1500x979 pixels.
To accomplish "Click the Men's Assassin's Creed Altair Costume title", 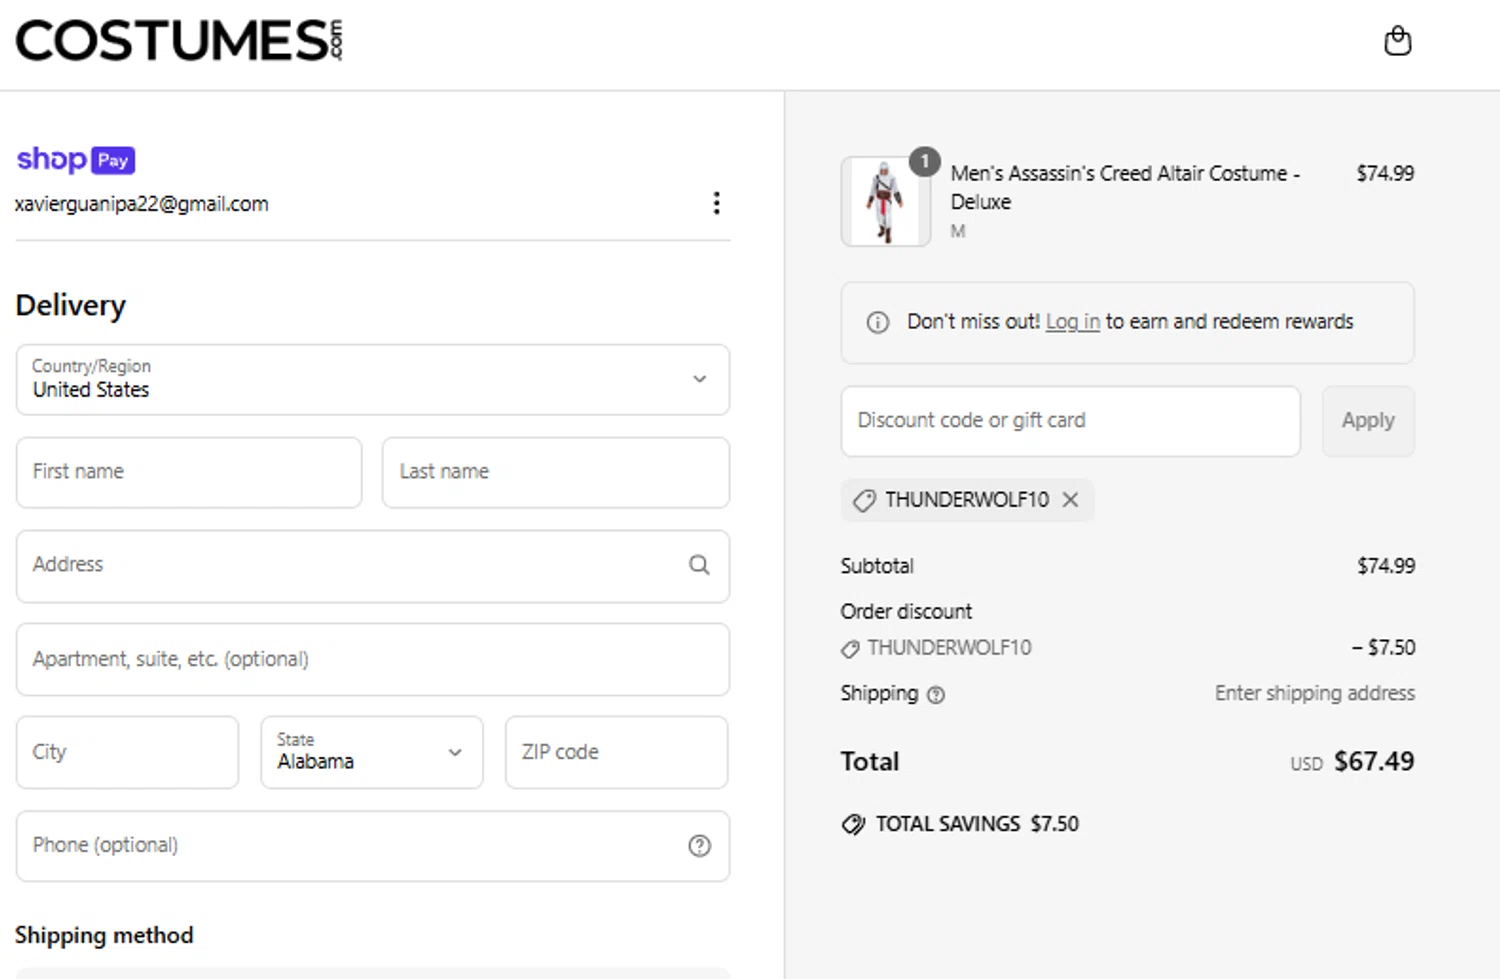I will 1125,187.
